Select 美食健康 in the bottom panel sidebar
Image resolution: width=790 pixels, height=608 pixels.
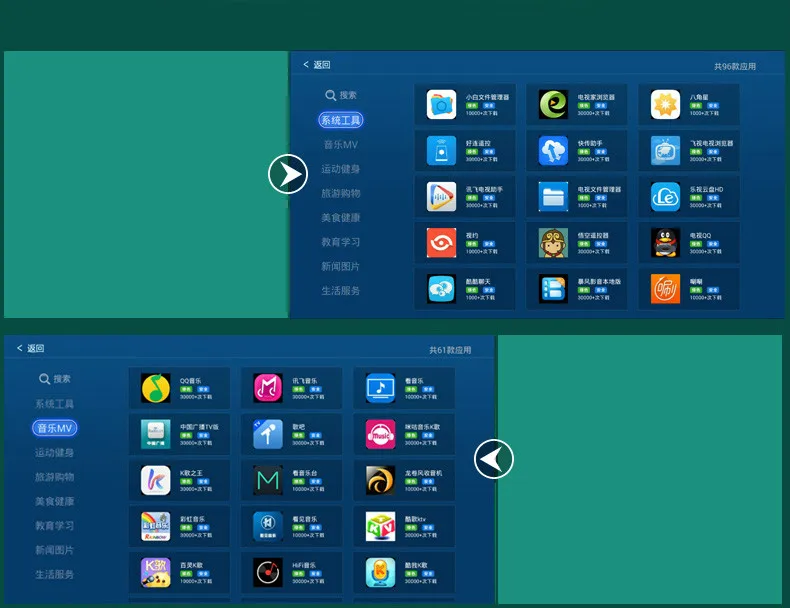(x=54, y=502)
